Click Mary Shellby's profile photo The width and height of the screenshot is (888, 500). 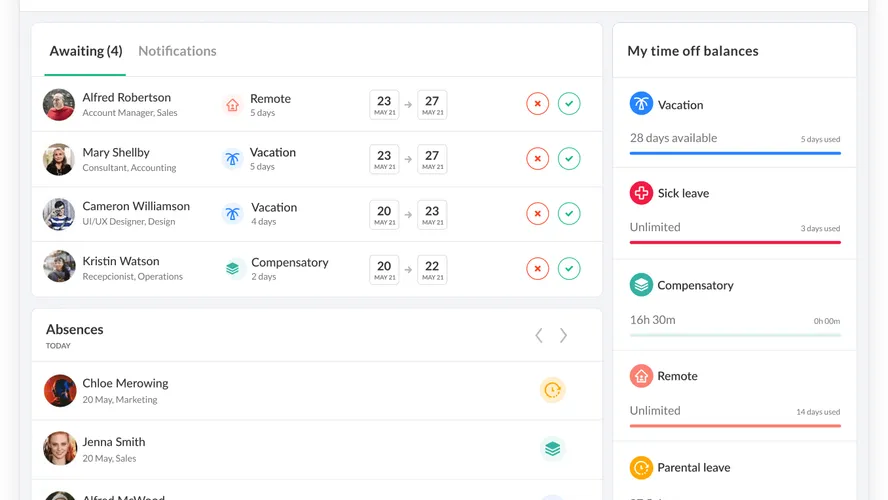[59, 159]
